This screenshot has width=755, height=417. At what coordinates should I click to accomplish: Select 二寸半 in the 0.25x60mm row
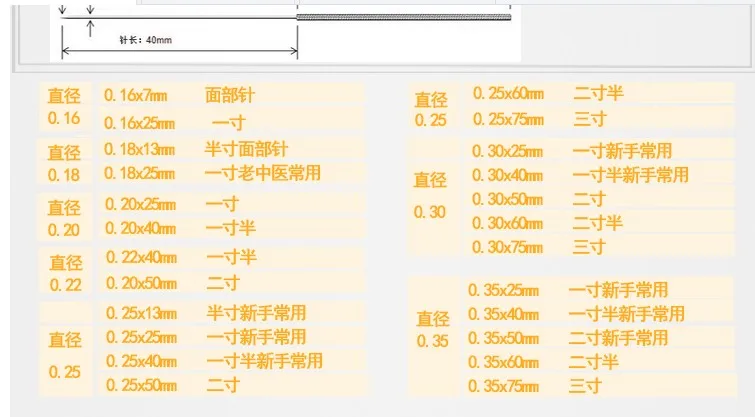click(599, 93)
